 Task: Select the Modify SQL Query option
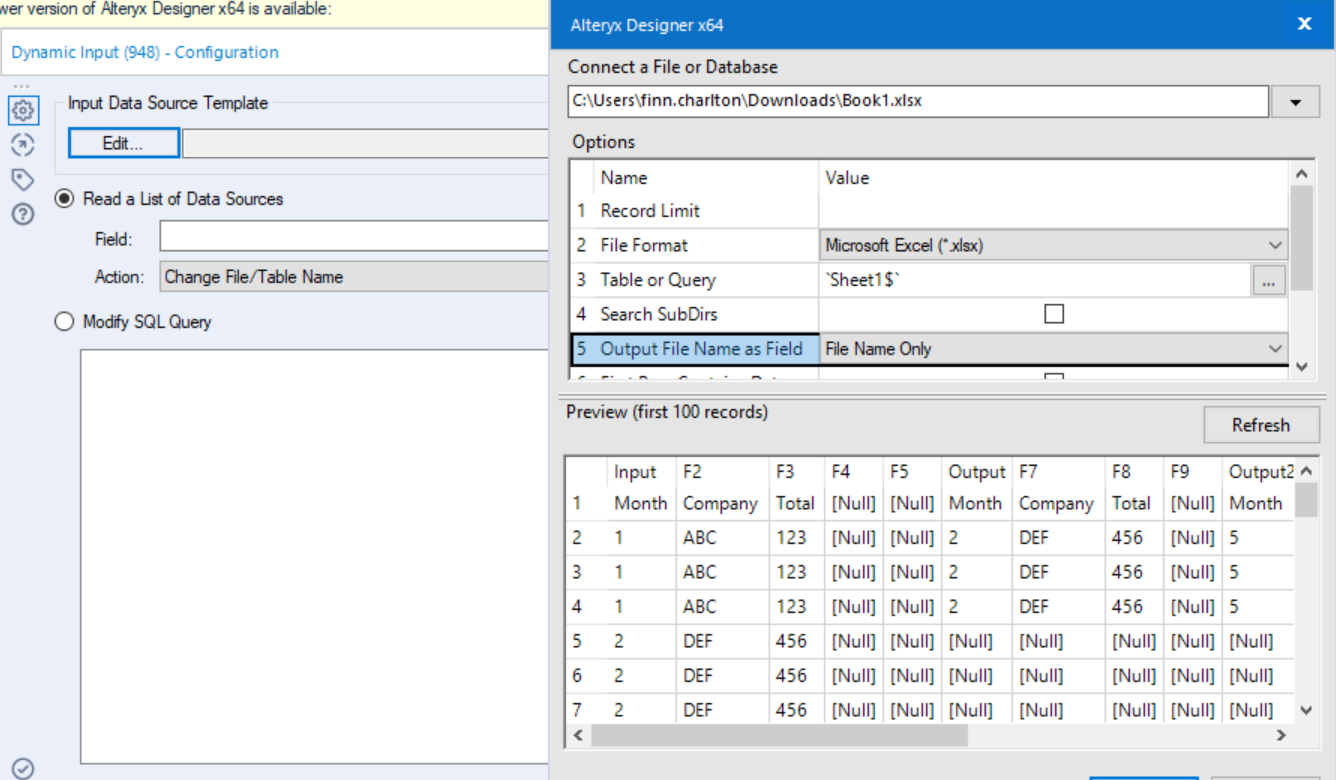point(65,322)
